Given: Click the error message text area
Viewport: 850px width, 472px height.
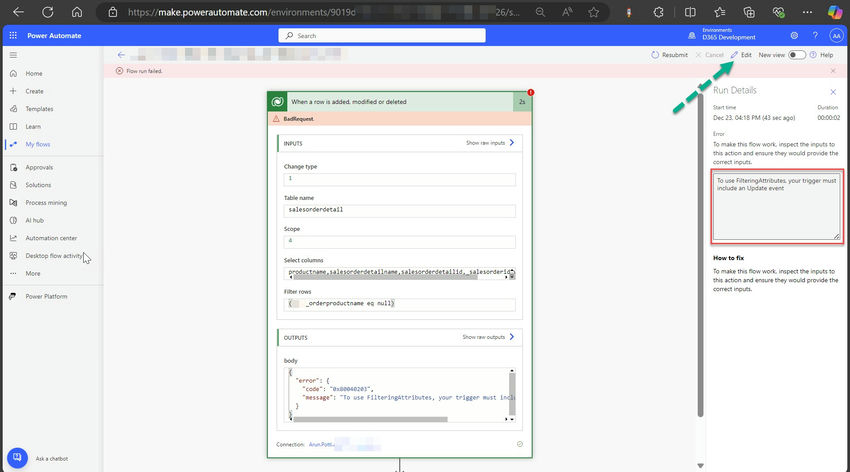Looking at the screenshot, I should [x=776, y=206].
